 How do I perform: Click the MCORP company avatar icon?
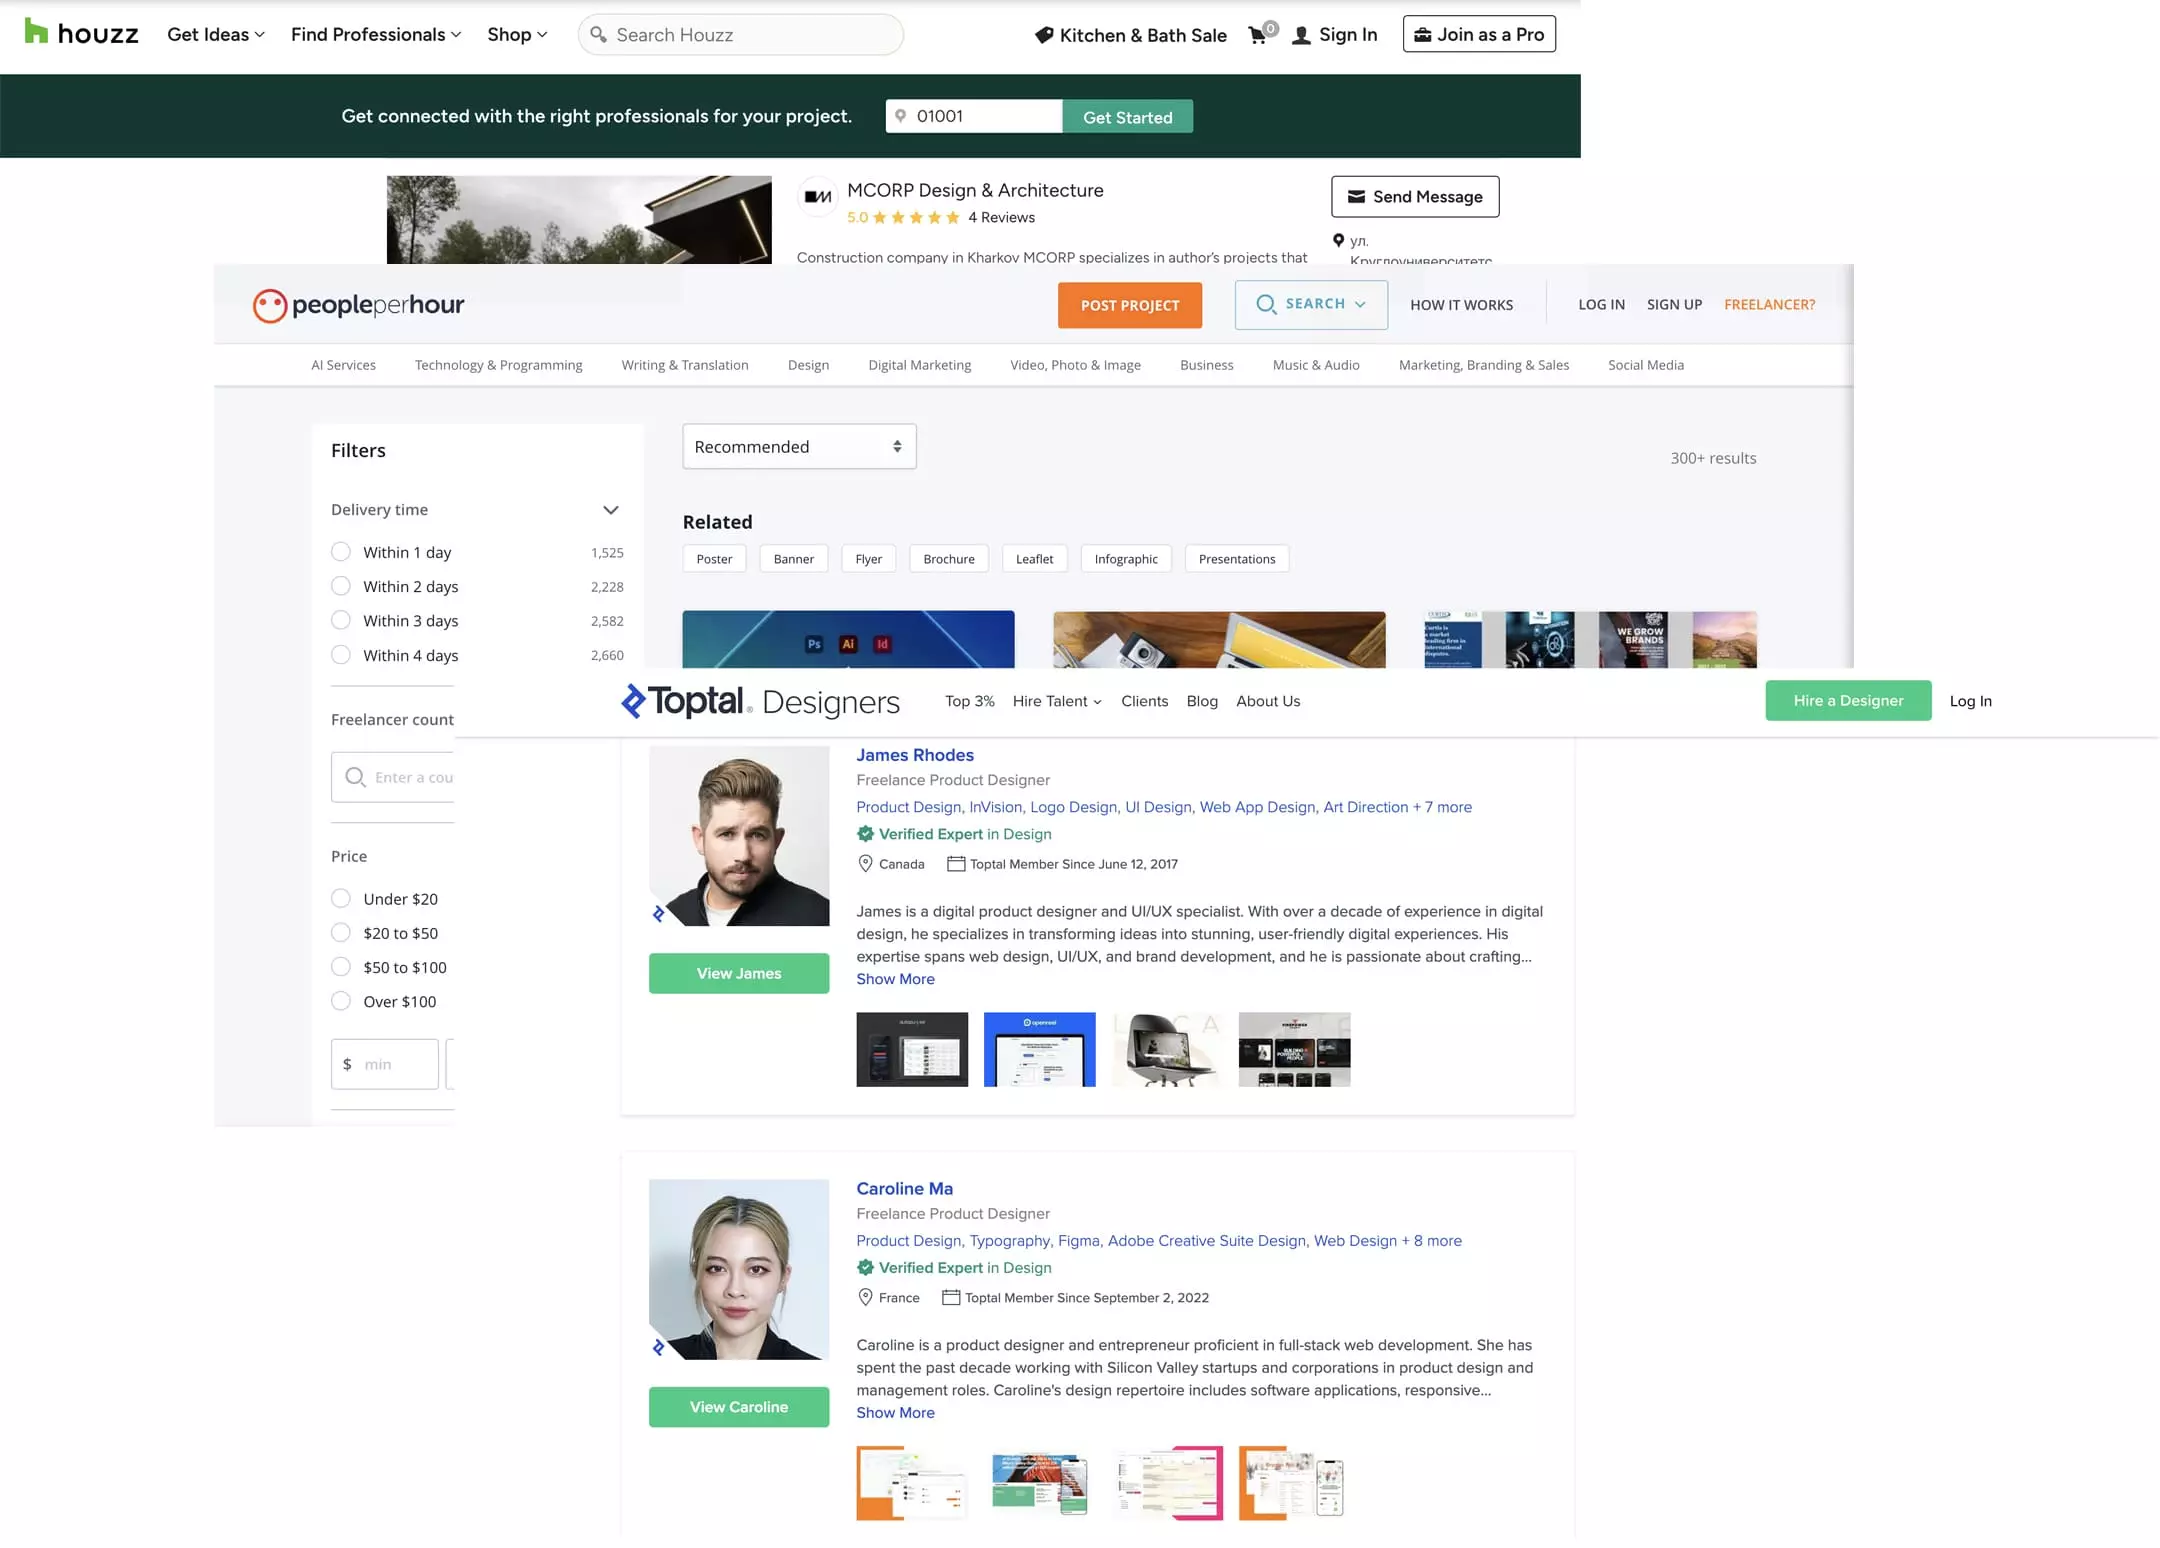click(818, 196)
